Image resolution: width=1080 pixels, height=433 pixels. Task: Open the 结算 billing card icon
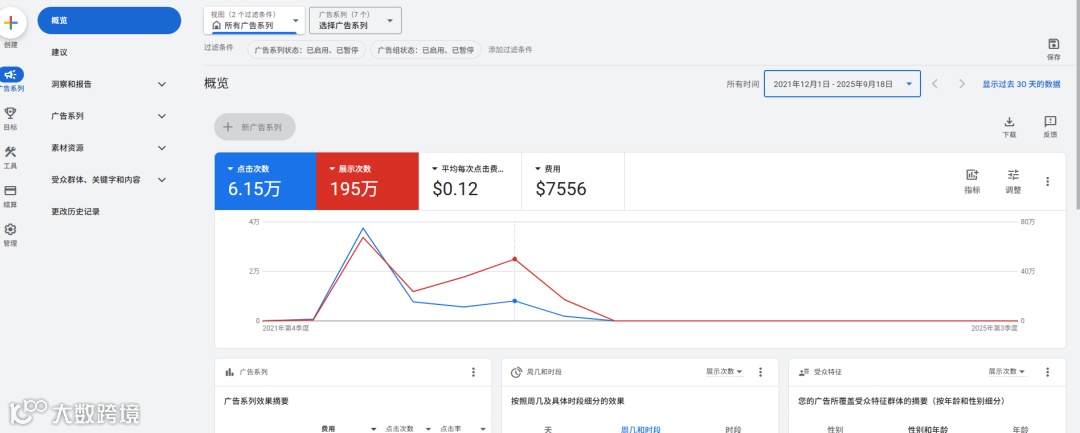10,191
